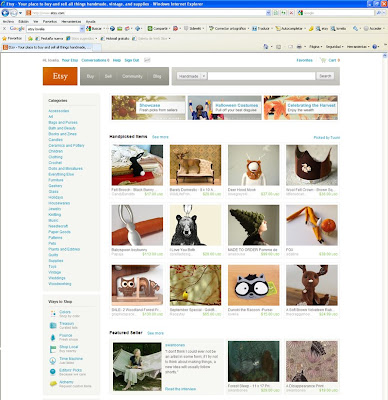The width and height of the screenshot is (388, 400).
Task: Click the Refresh icon beside address bar
Action: coord(284,13)
